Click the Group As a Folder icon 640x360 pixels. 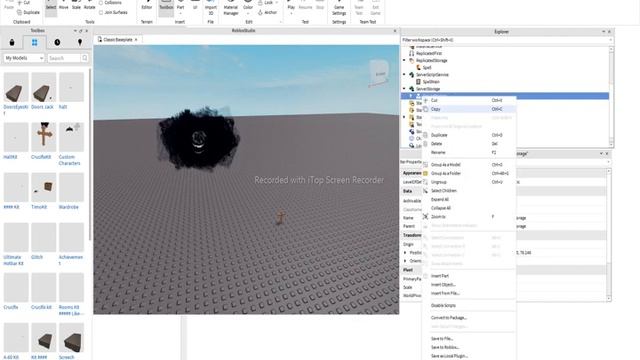point(425,173)
